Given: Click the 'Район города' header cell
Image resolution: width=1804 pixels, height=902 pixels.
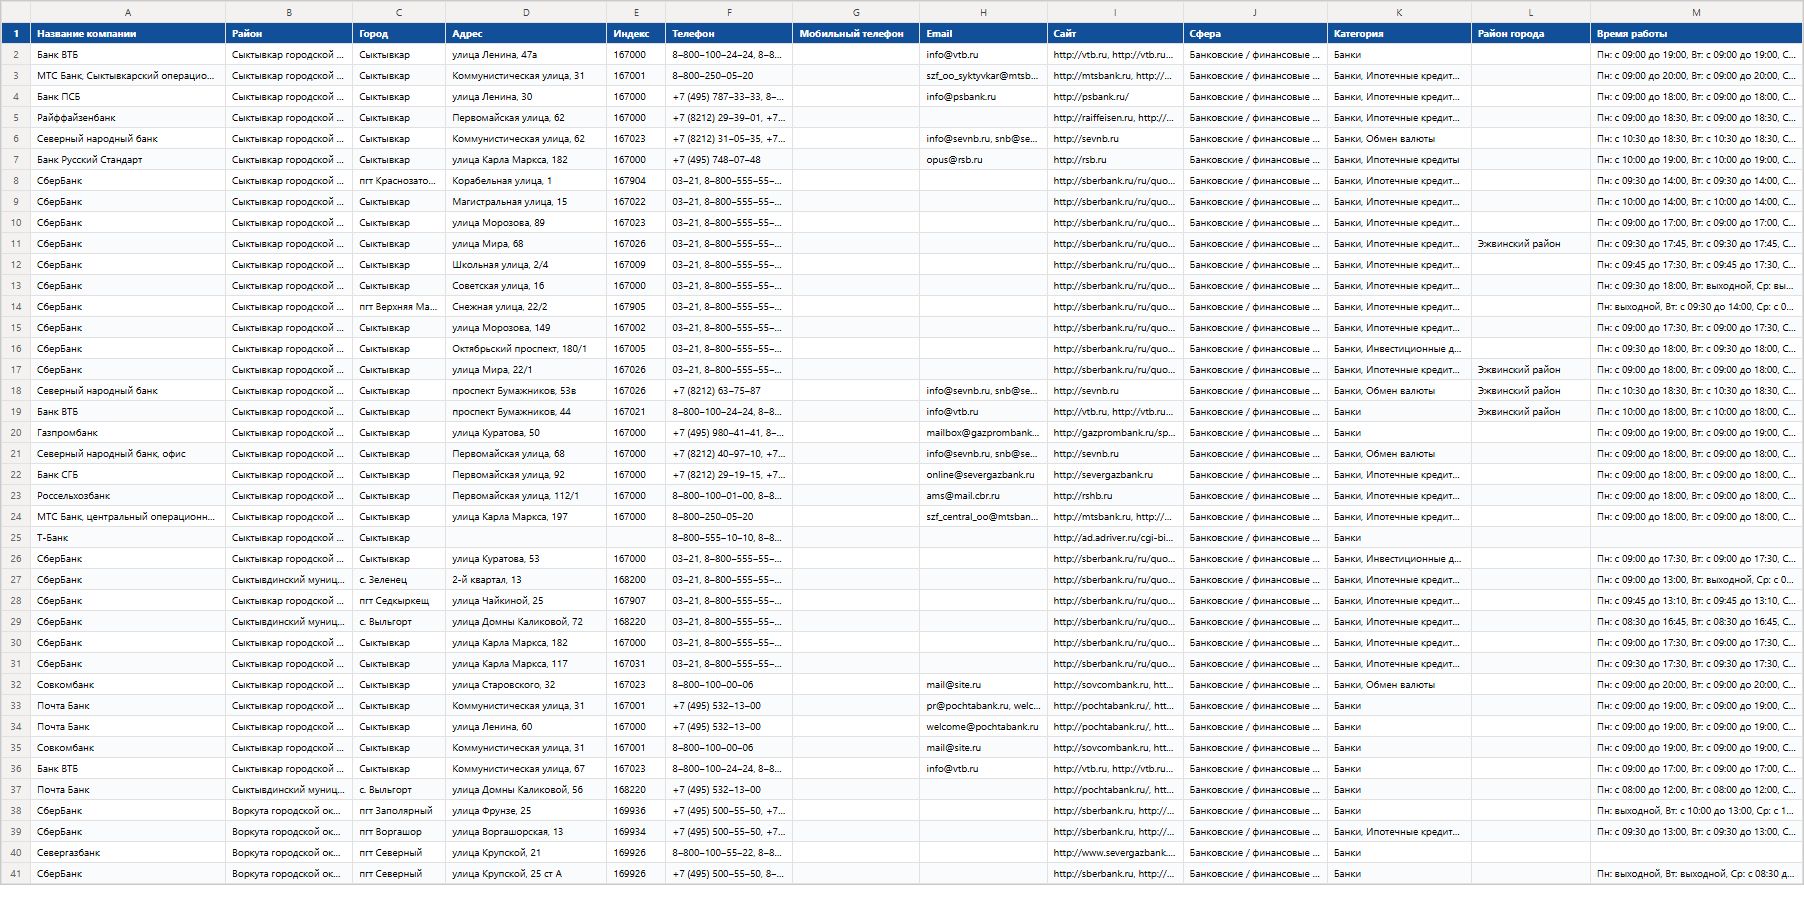Looking at the screenshot, I should click(x=1531, y=34).
